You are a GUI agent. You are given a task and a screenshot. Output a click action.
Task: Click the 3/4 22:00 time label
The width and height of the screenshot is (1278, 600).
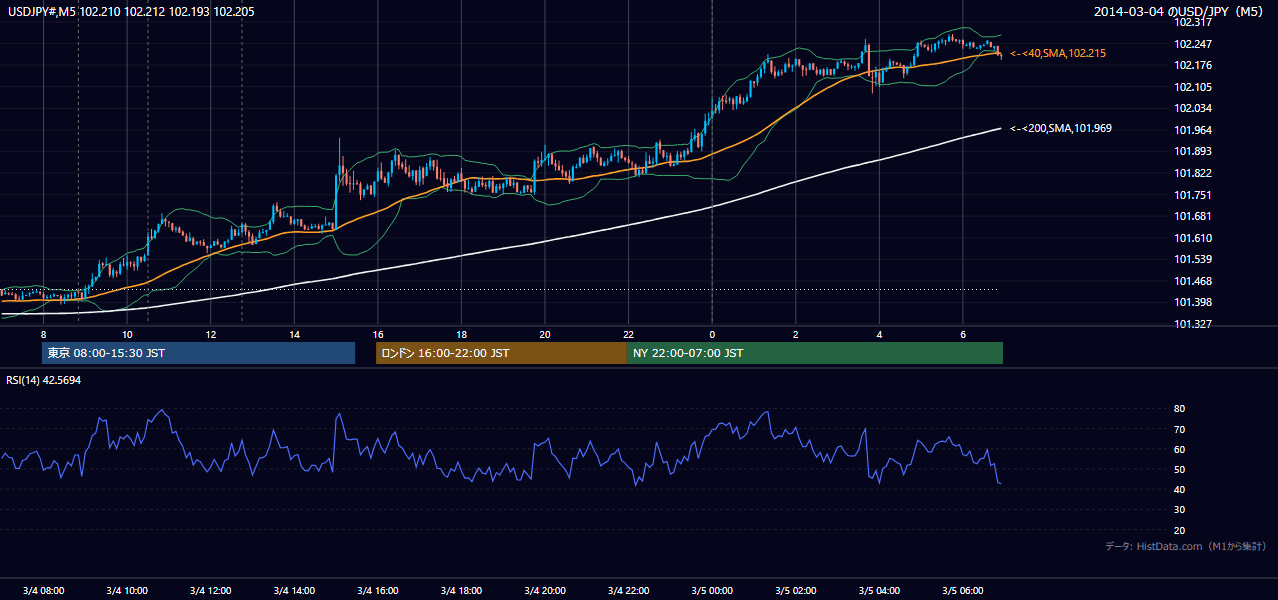[x=628, y=590]
